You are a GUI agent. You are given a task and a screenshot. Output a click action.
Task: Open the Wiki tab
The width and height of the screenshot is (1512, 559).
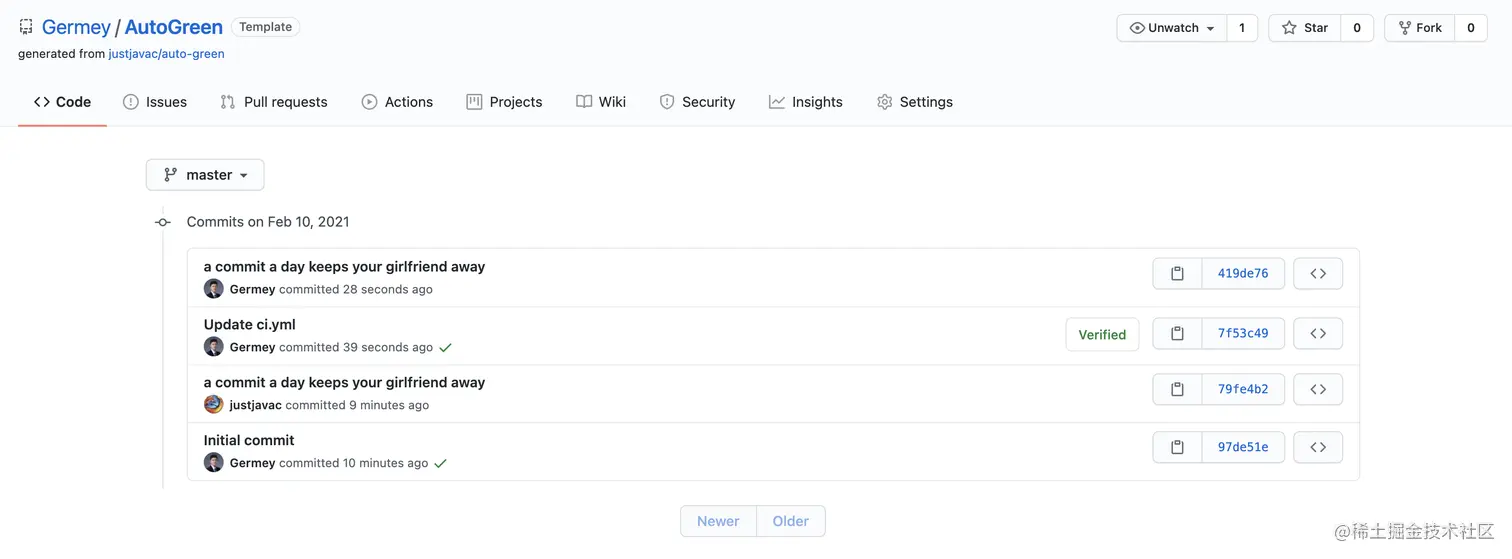[601, 102]
